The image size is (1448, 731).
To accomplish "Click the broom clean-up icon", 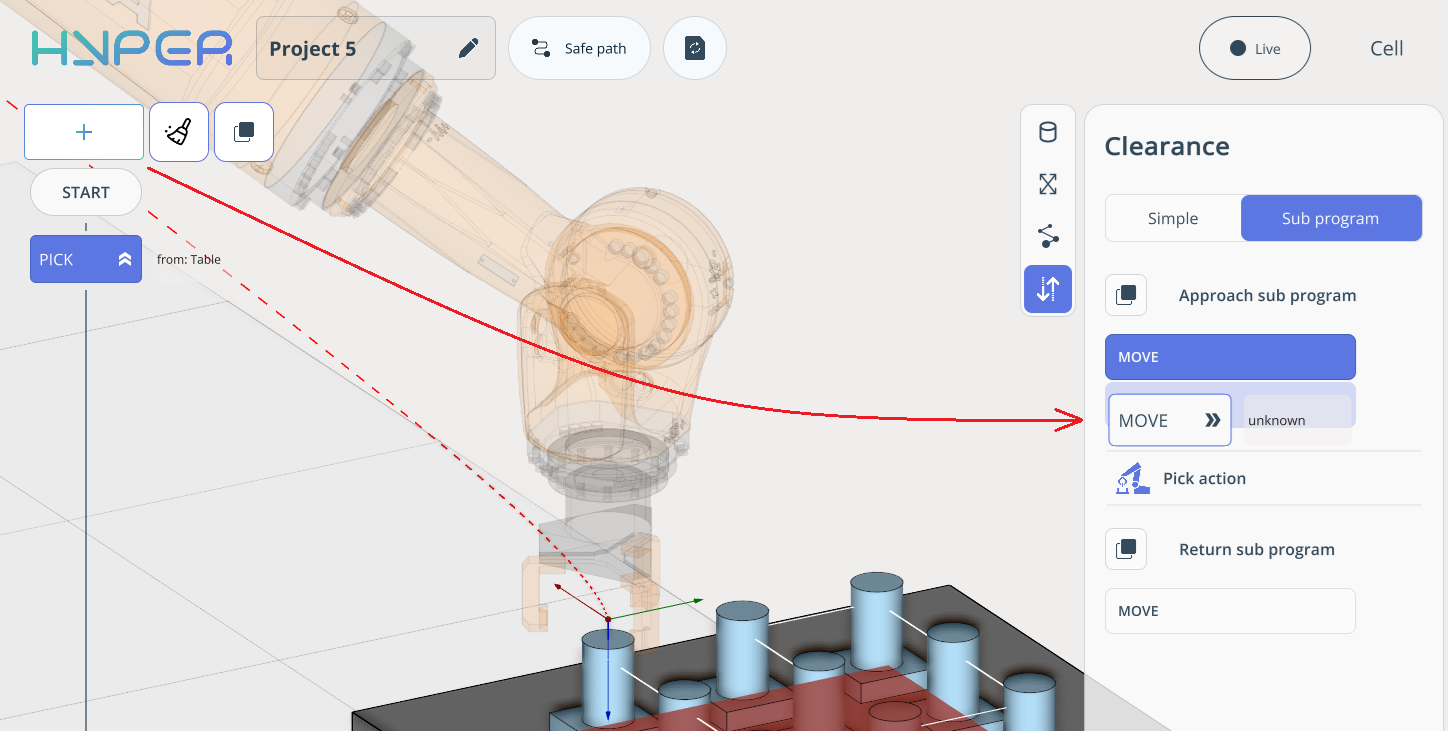I will click(179, 132).
